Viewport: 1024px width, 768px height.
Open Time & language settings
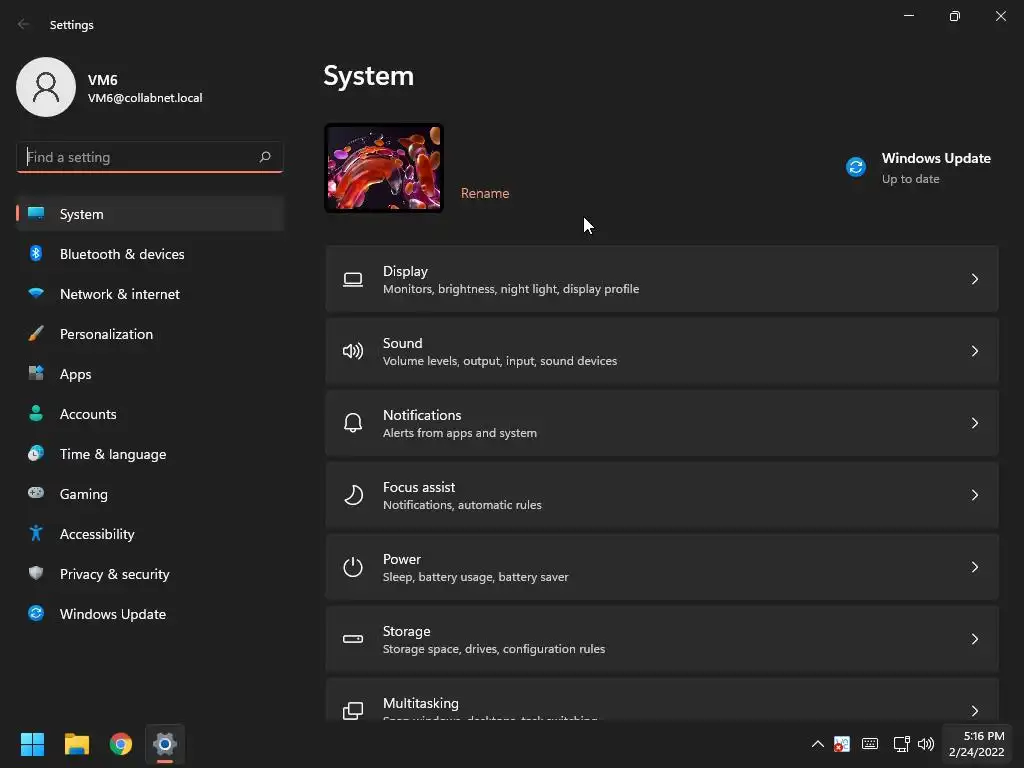[x=150, y=454]
